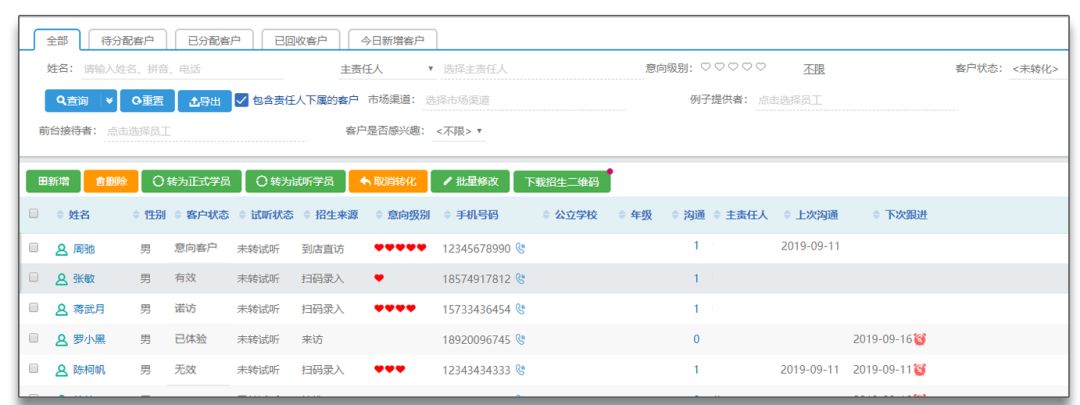Click person icon beside 周驰
Viewport: 1080px width, 405px height.
61,248
